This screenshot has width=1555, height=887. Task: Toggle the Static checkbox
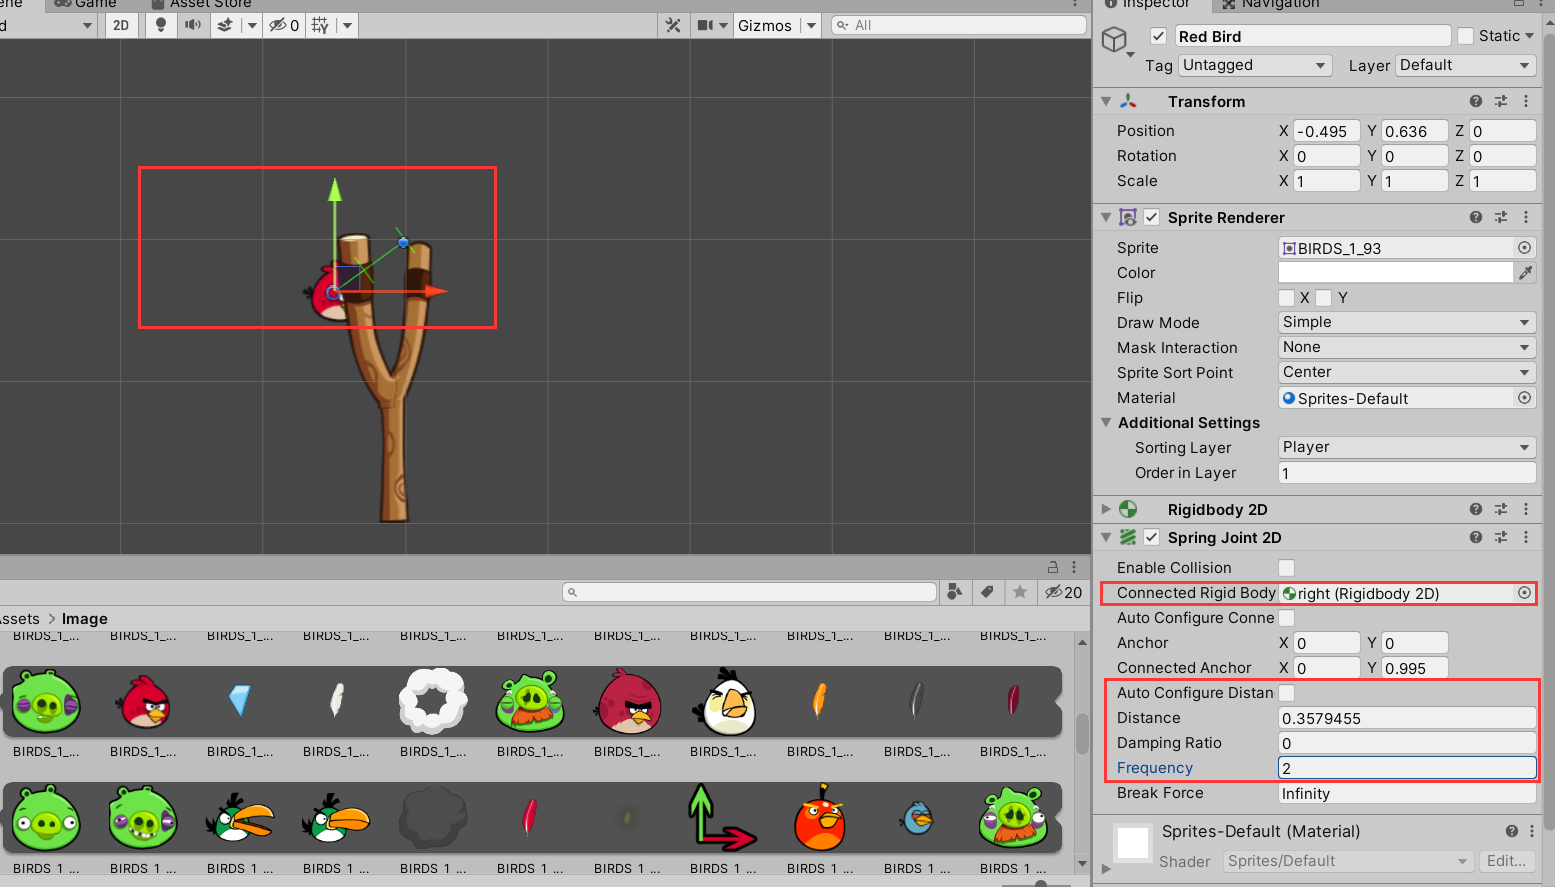1466,36
